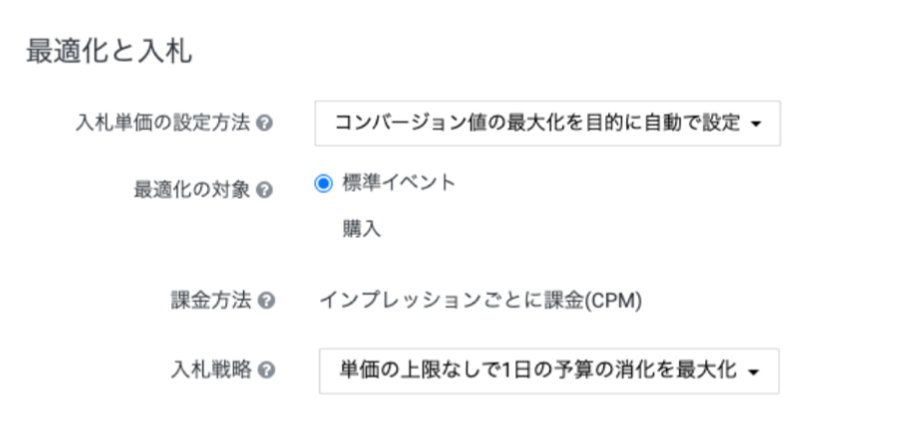Click help icon beside 入札戦略
Screen dimensions: 900x439
265,370
